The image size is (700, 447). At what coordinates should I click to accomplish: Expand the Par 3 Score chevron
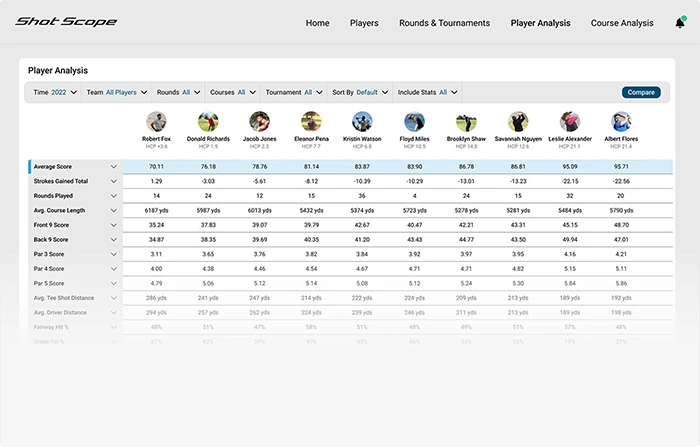pyautogui.click(x=113, y=254)
